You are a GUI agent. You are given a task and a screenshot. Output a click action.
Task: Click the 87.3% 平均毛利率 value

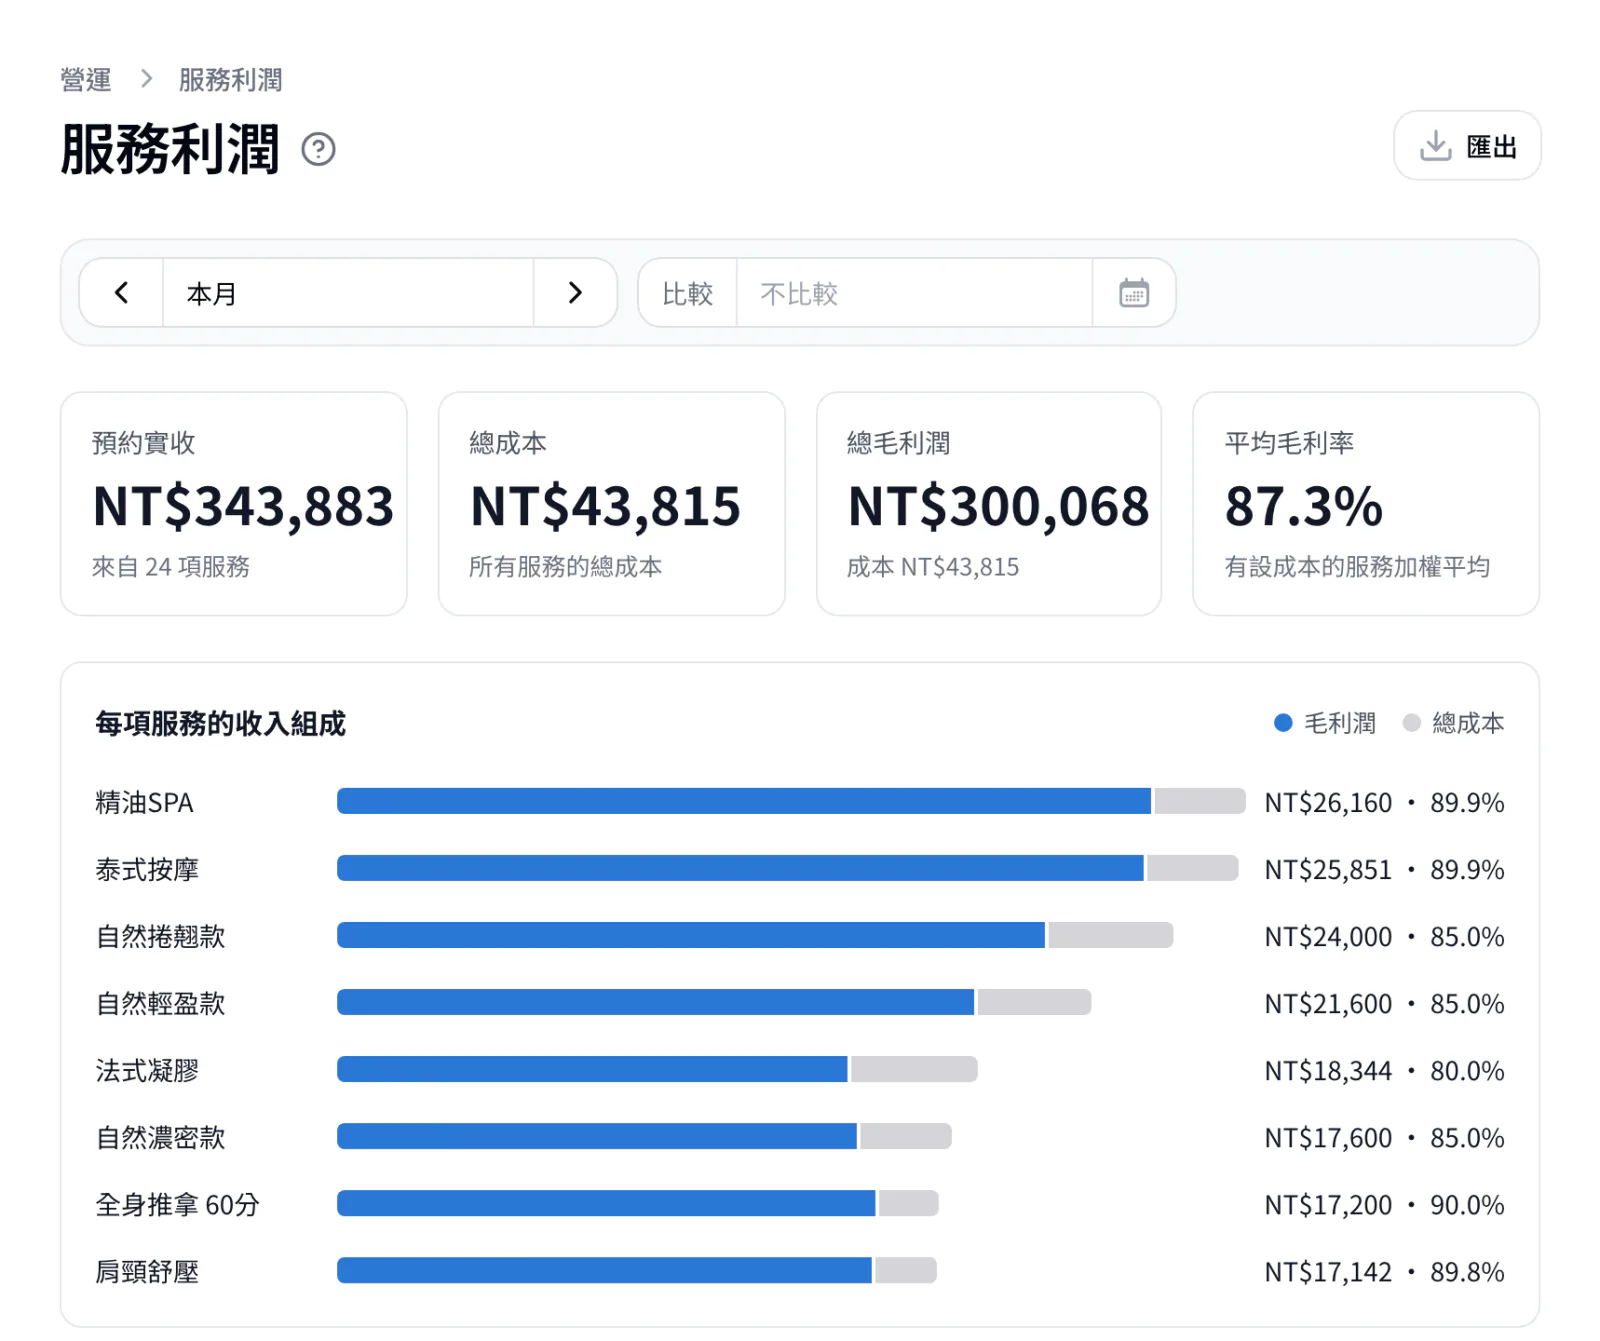[x=1304, y=506]
